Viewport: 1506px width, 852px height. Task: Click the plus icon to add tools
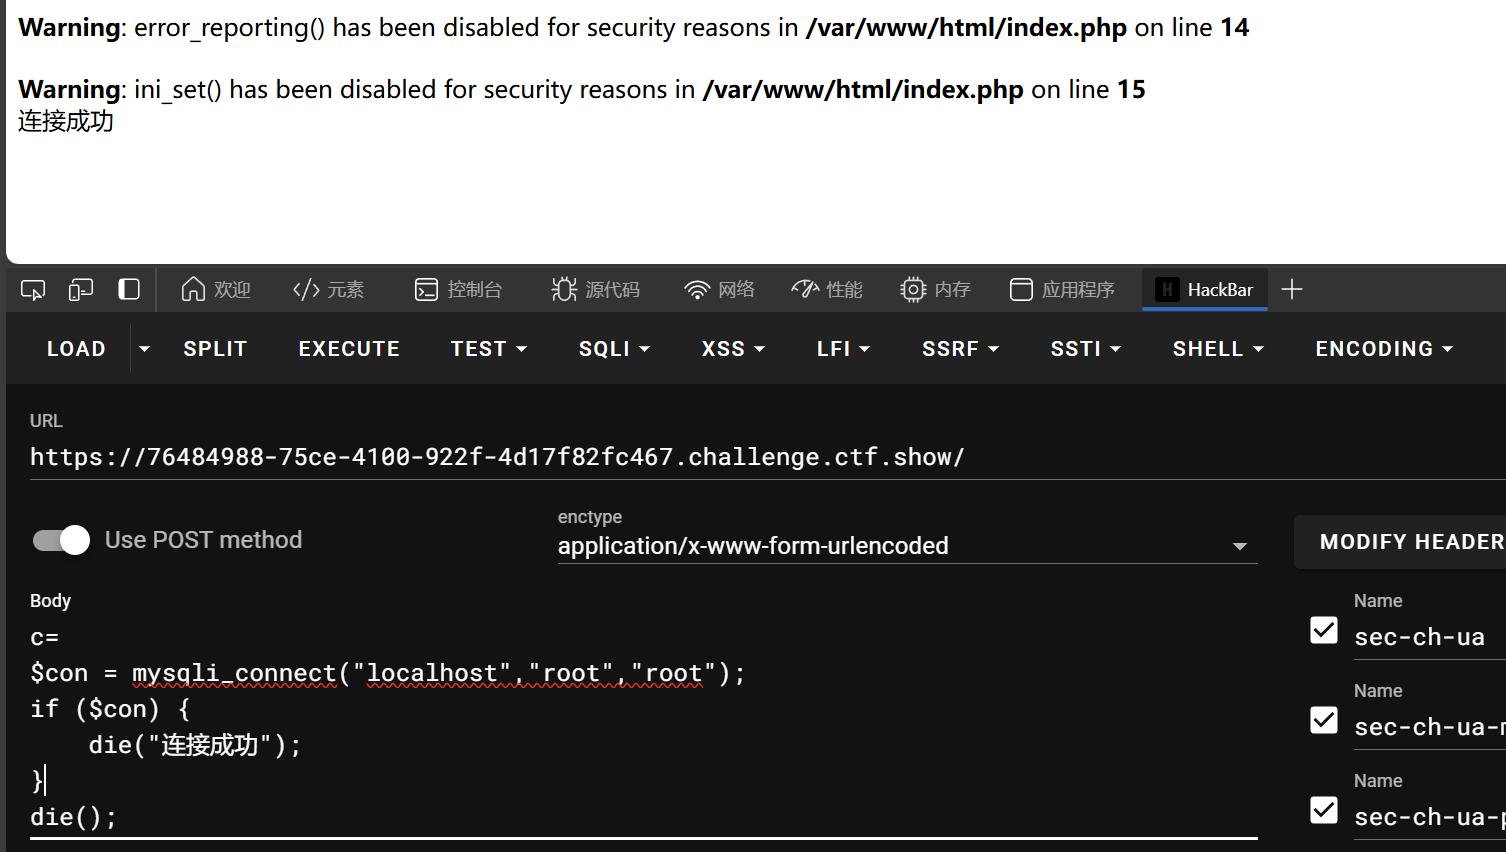click(1292, 290)
